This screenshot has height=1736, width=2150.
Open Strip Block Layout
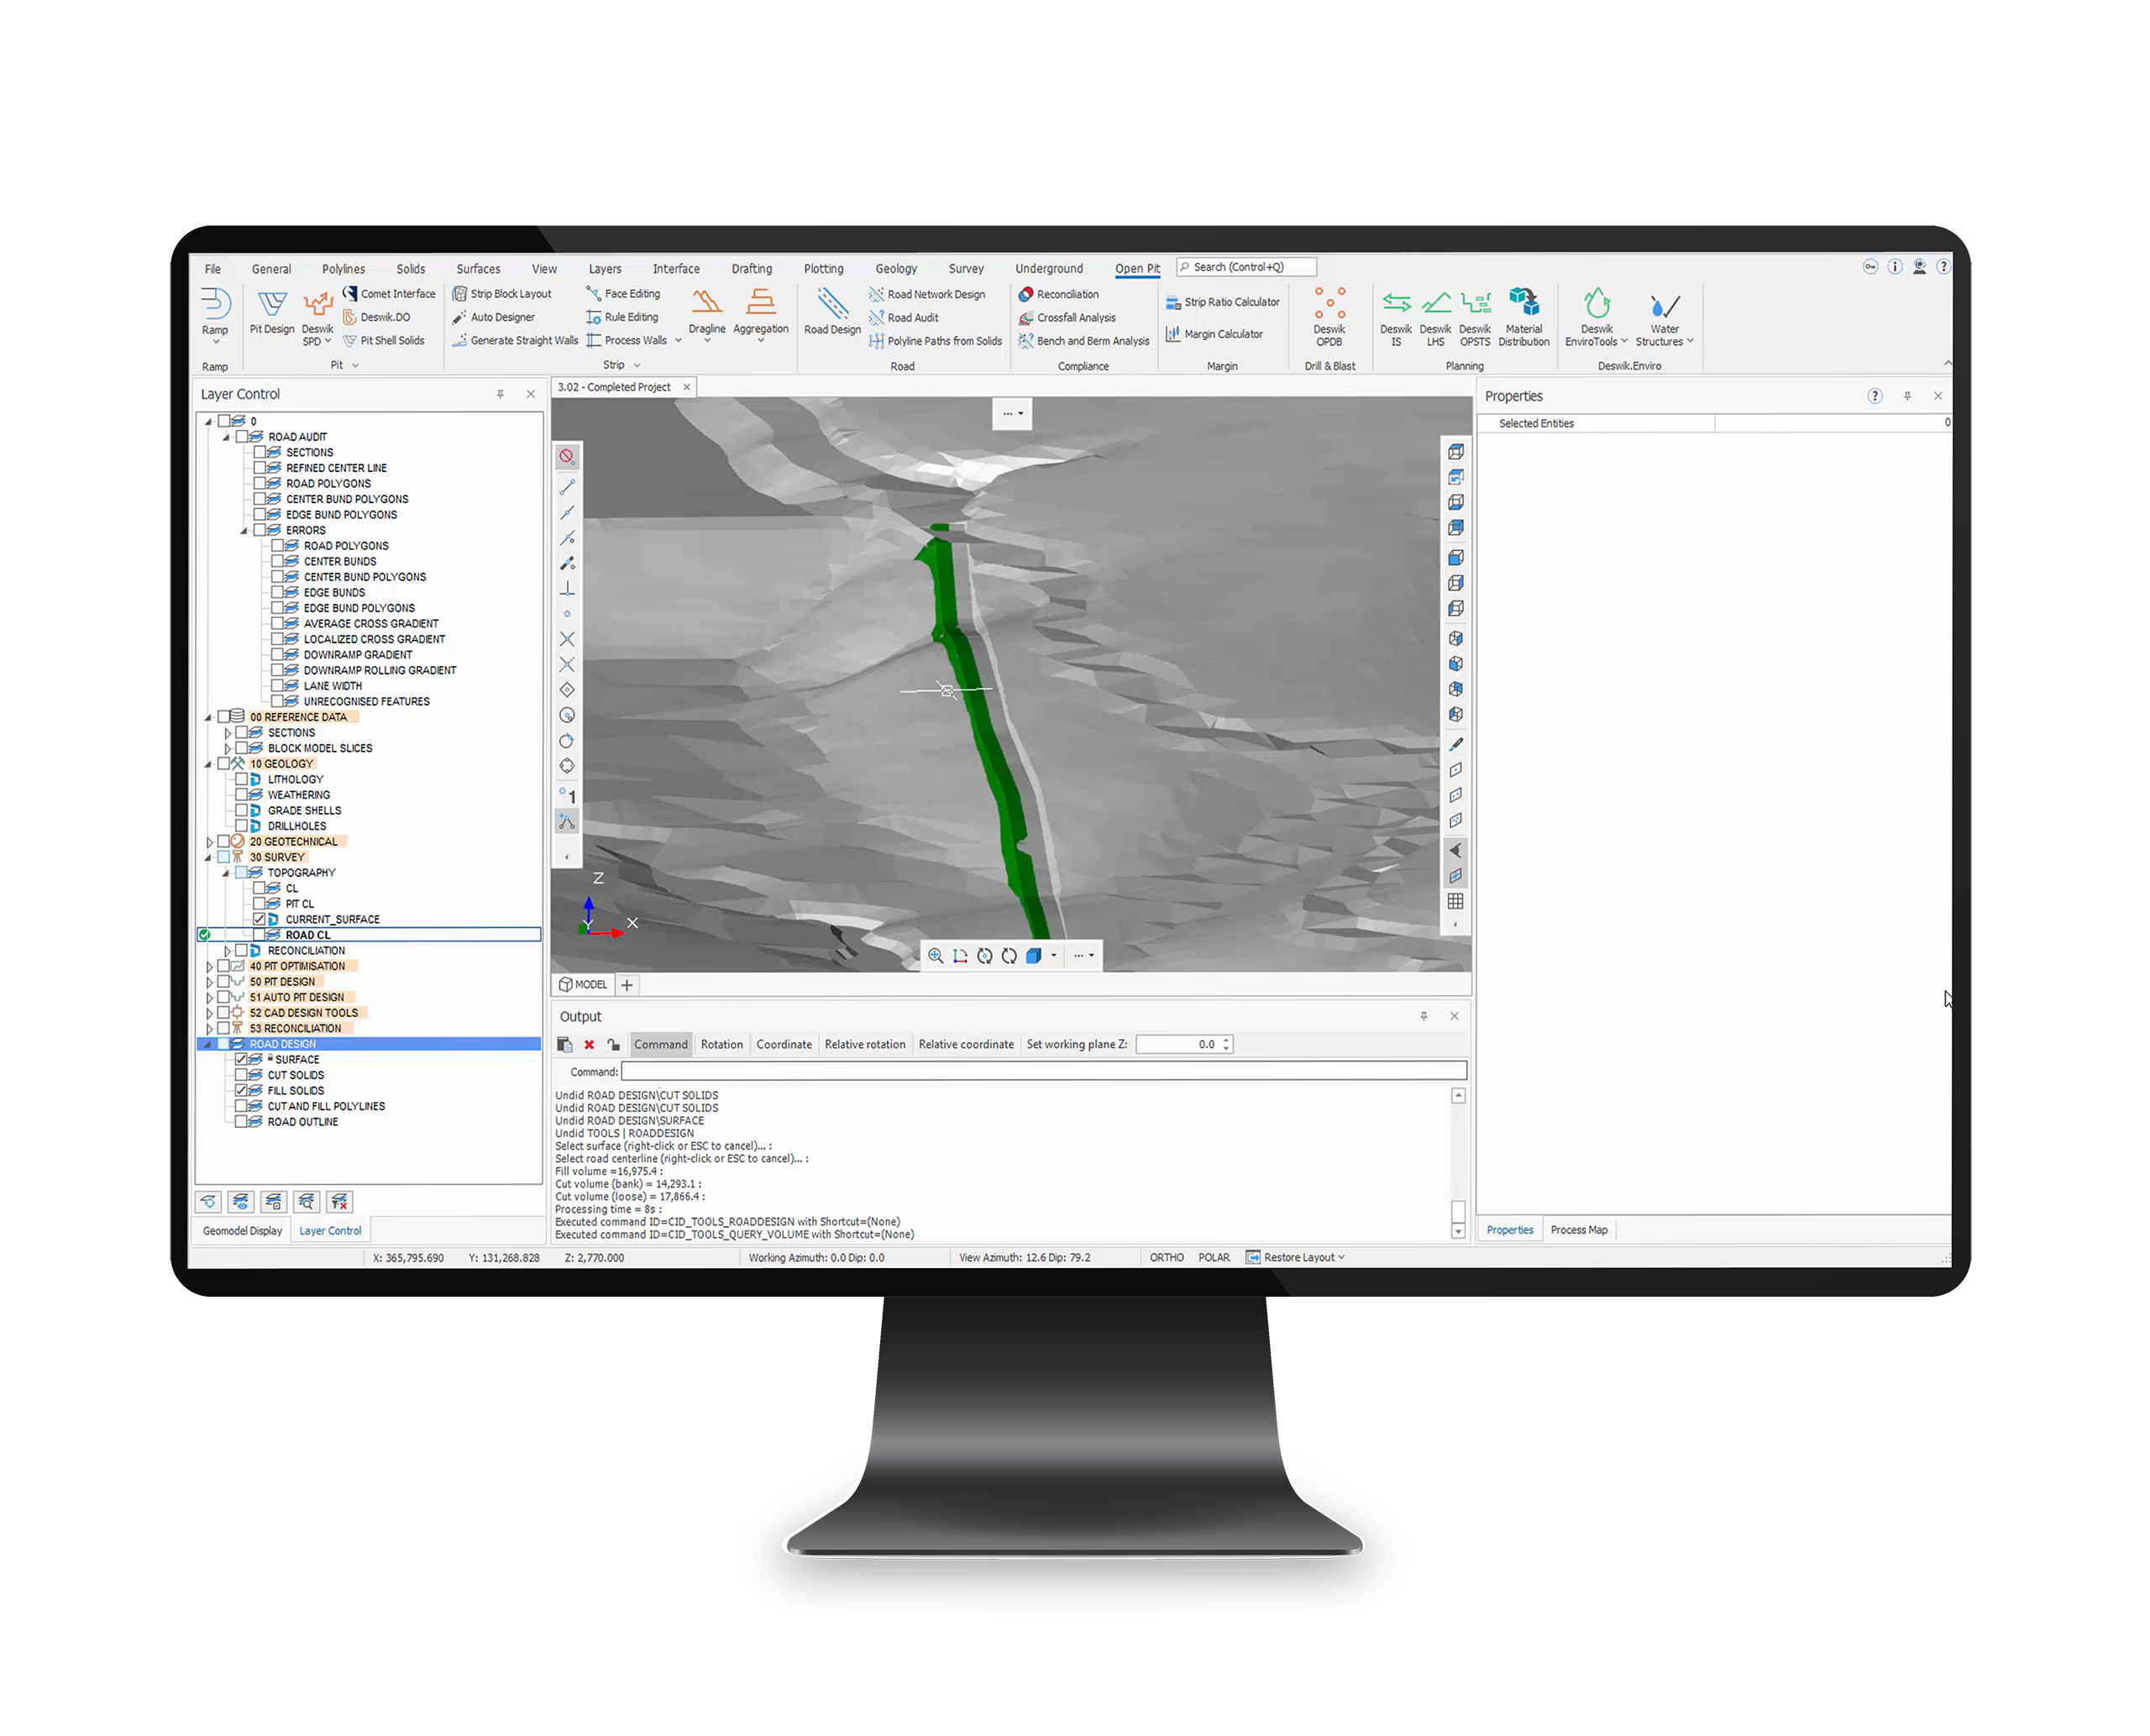point(502,294)
